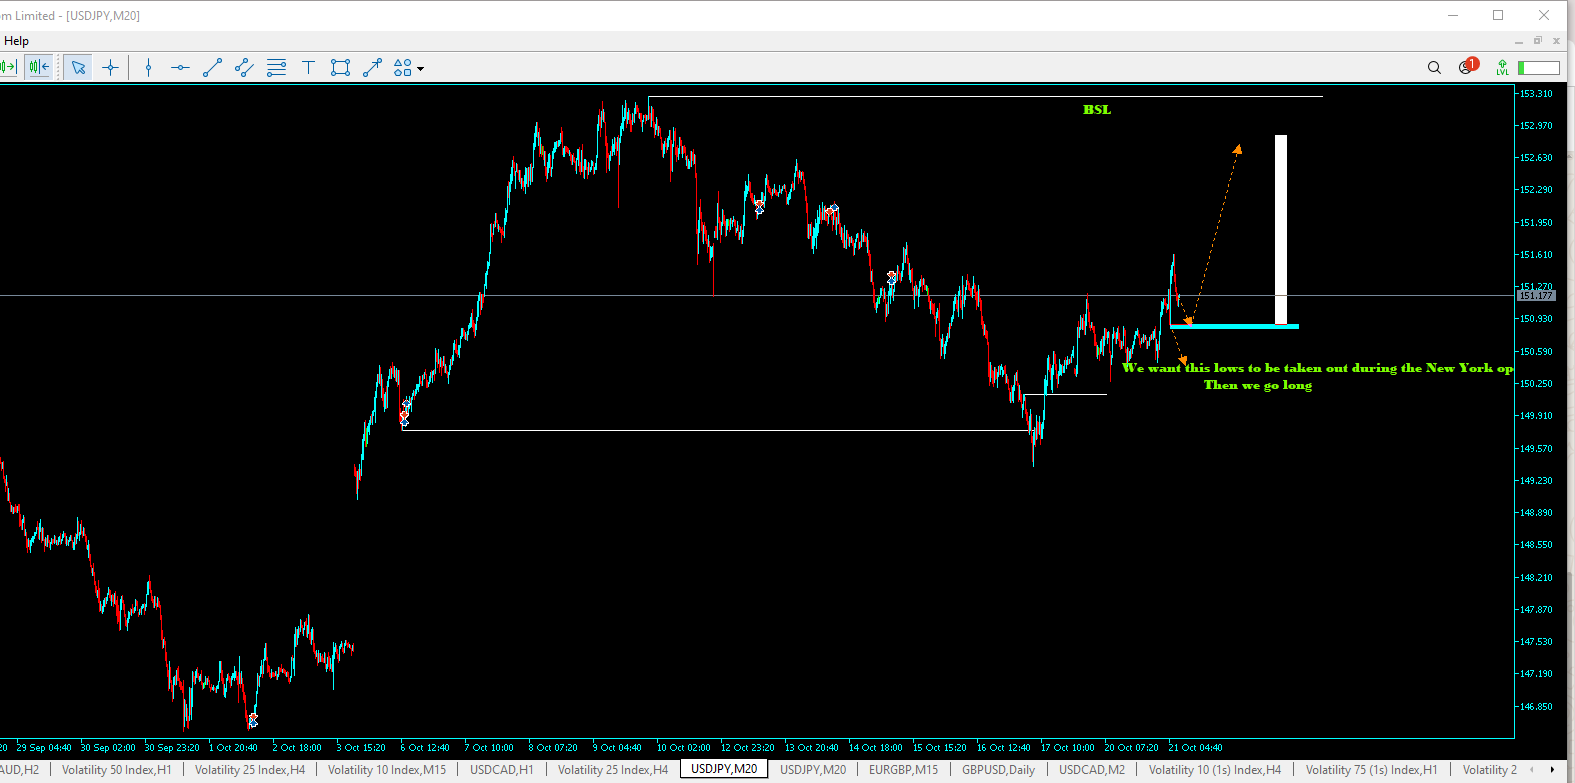Pick the trendline drawing tool

212,68
